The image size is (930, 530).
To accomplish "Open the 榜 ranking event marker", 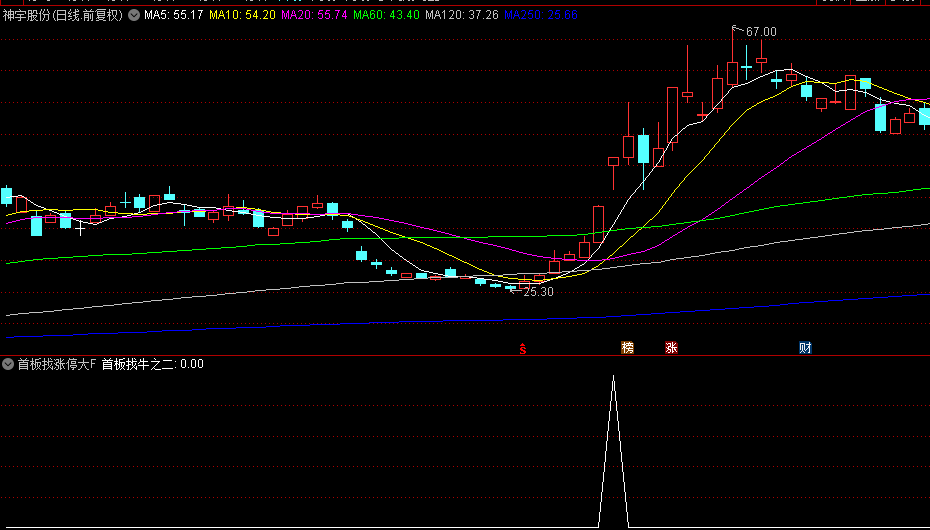I will 628,348.
